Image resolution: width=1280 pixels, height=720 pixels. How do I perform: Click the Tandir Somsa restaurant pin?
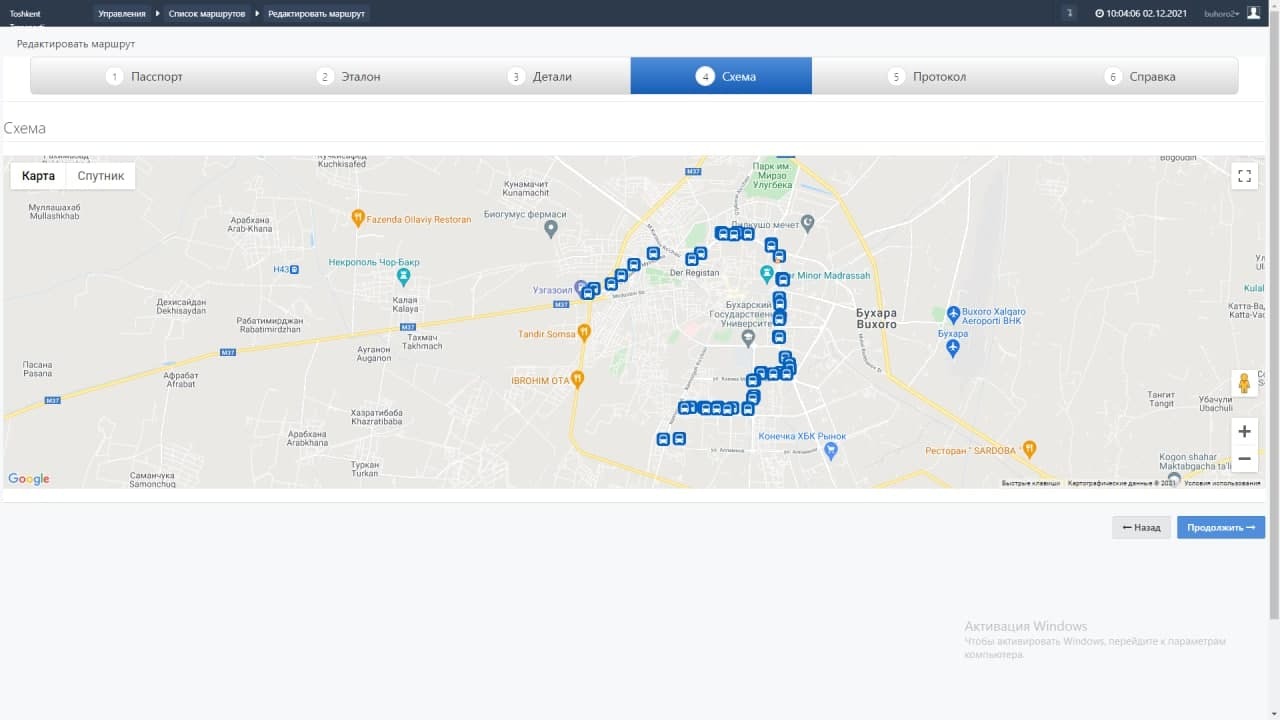(x=585, y=333)
